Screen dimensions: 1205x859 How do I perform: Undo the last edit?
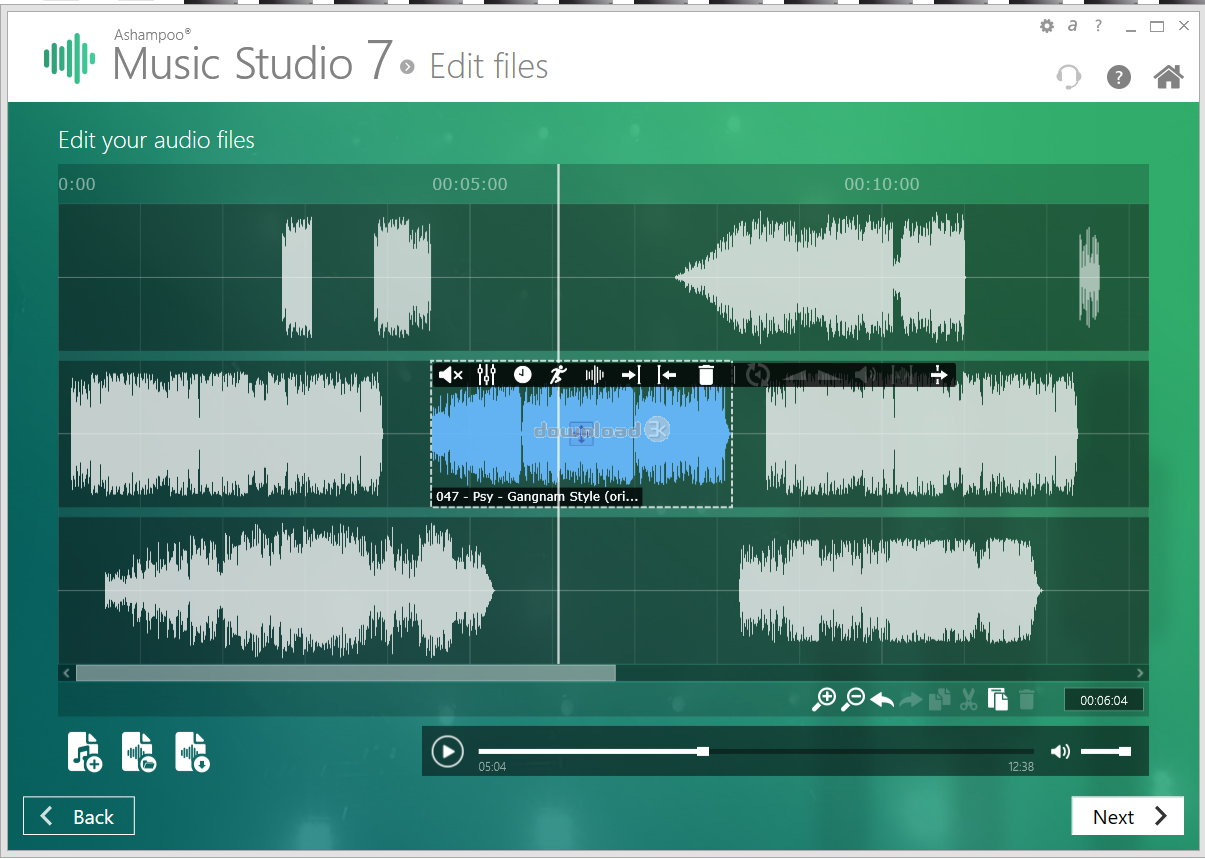882,700
